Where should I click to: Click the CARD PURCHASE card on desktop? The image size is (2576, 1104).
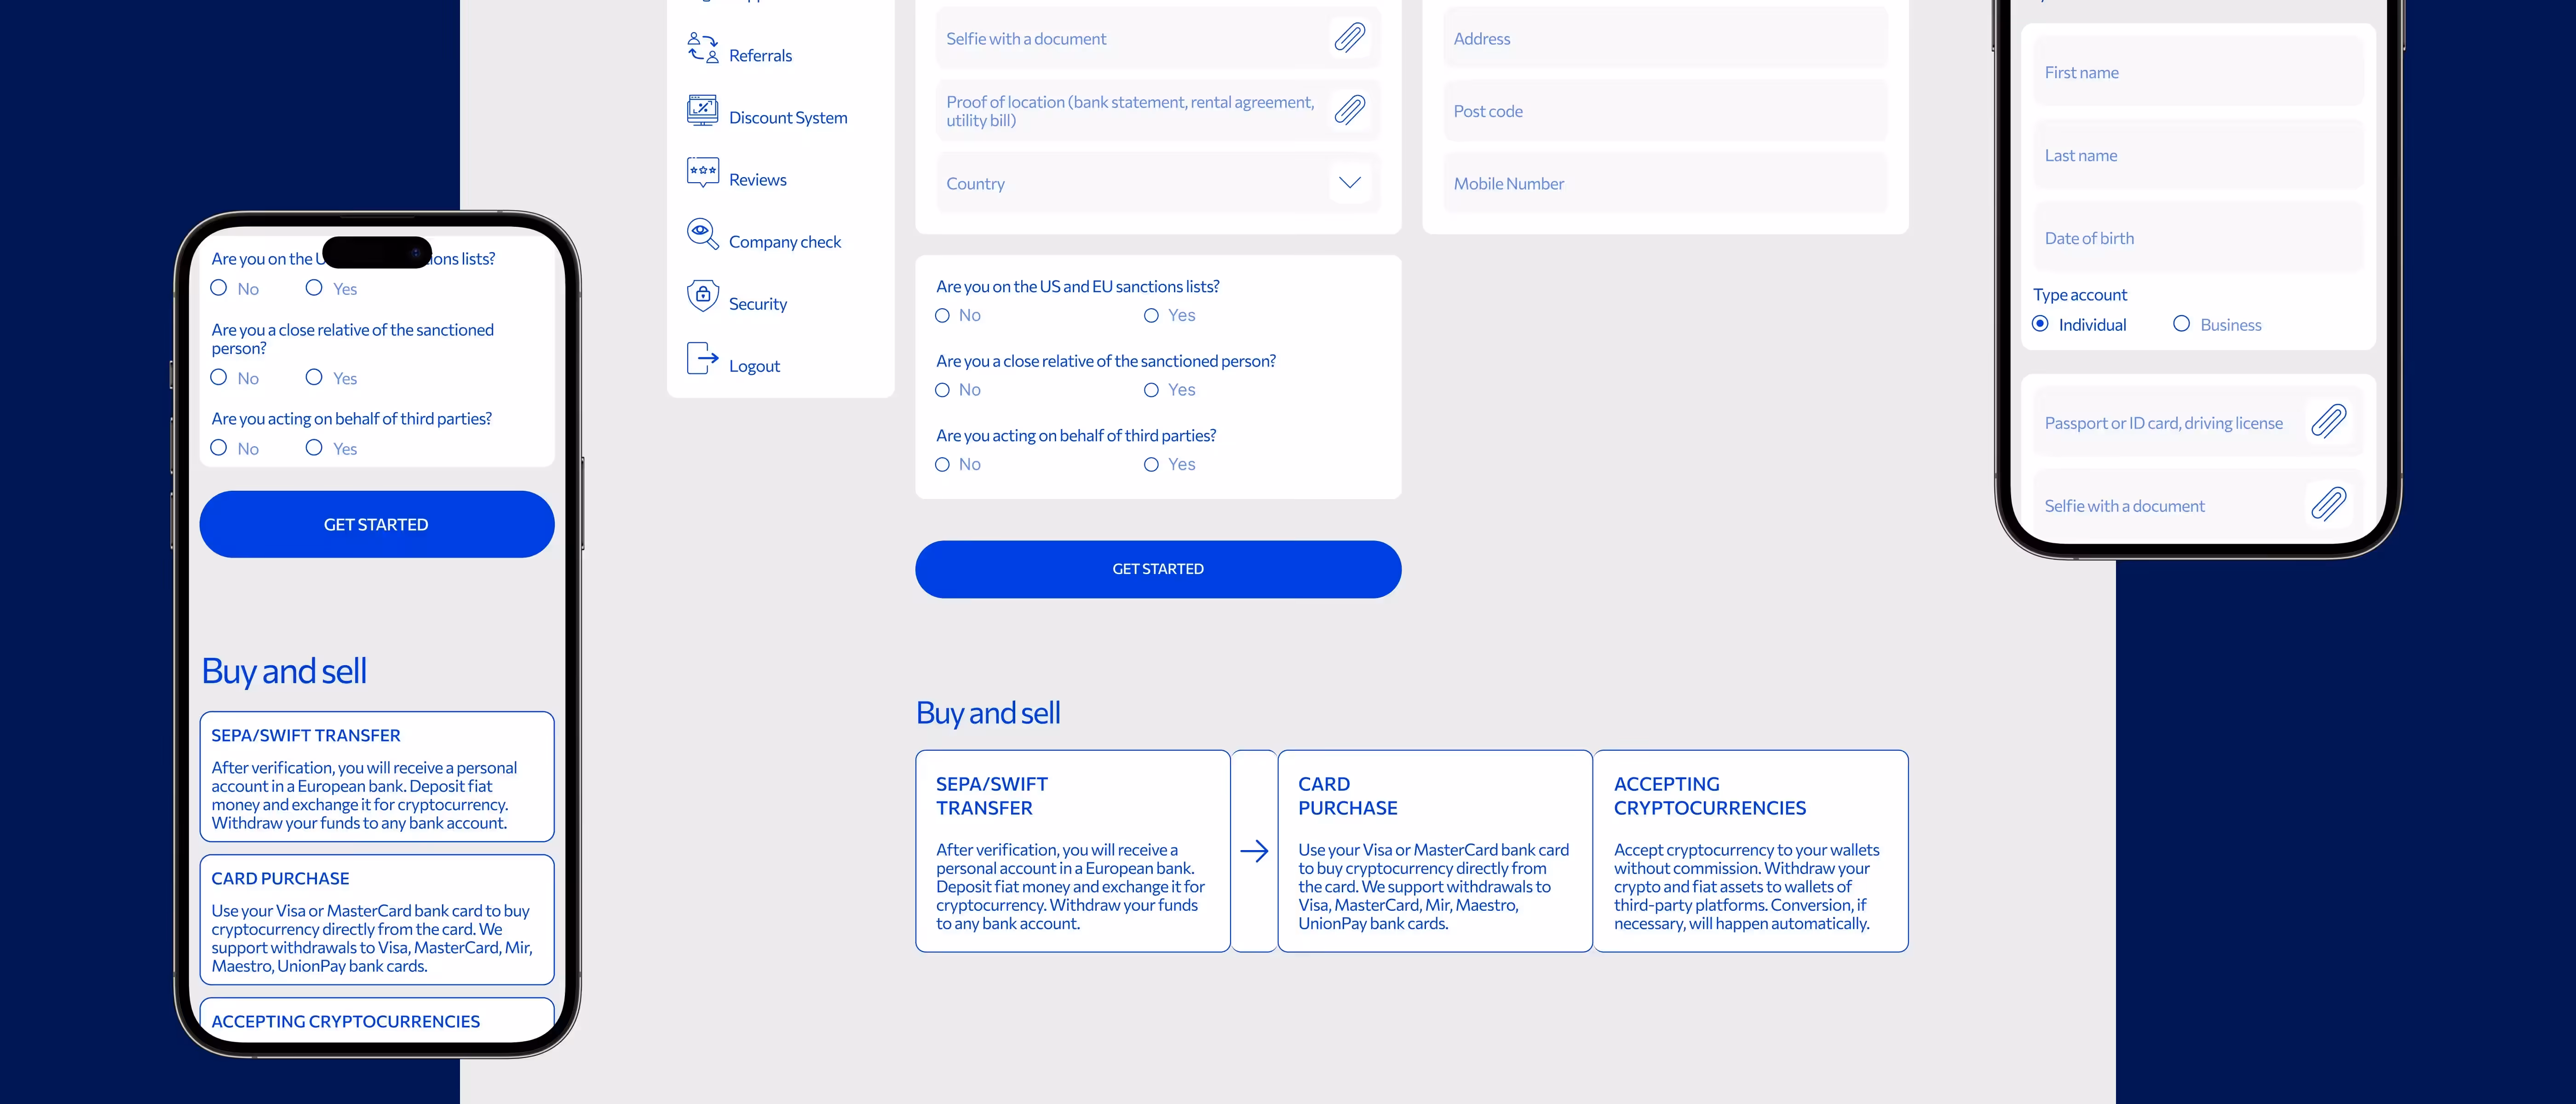coord(1435,851)
